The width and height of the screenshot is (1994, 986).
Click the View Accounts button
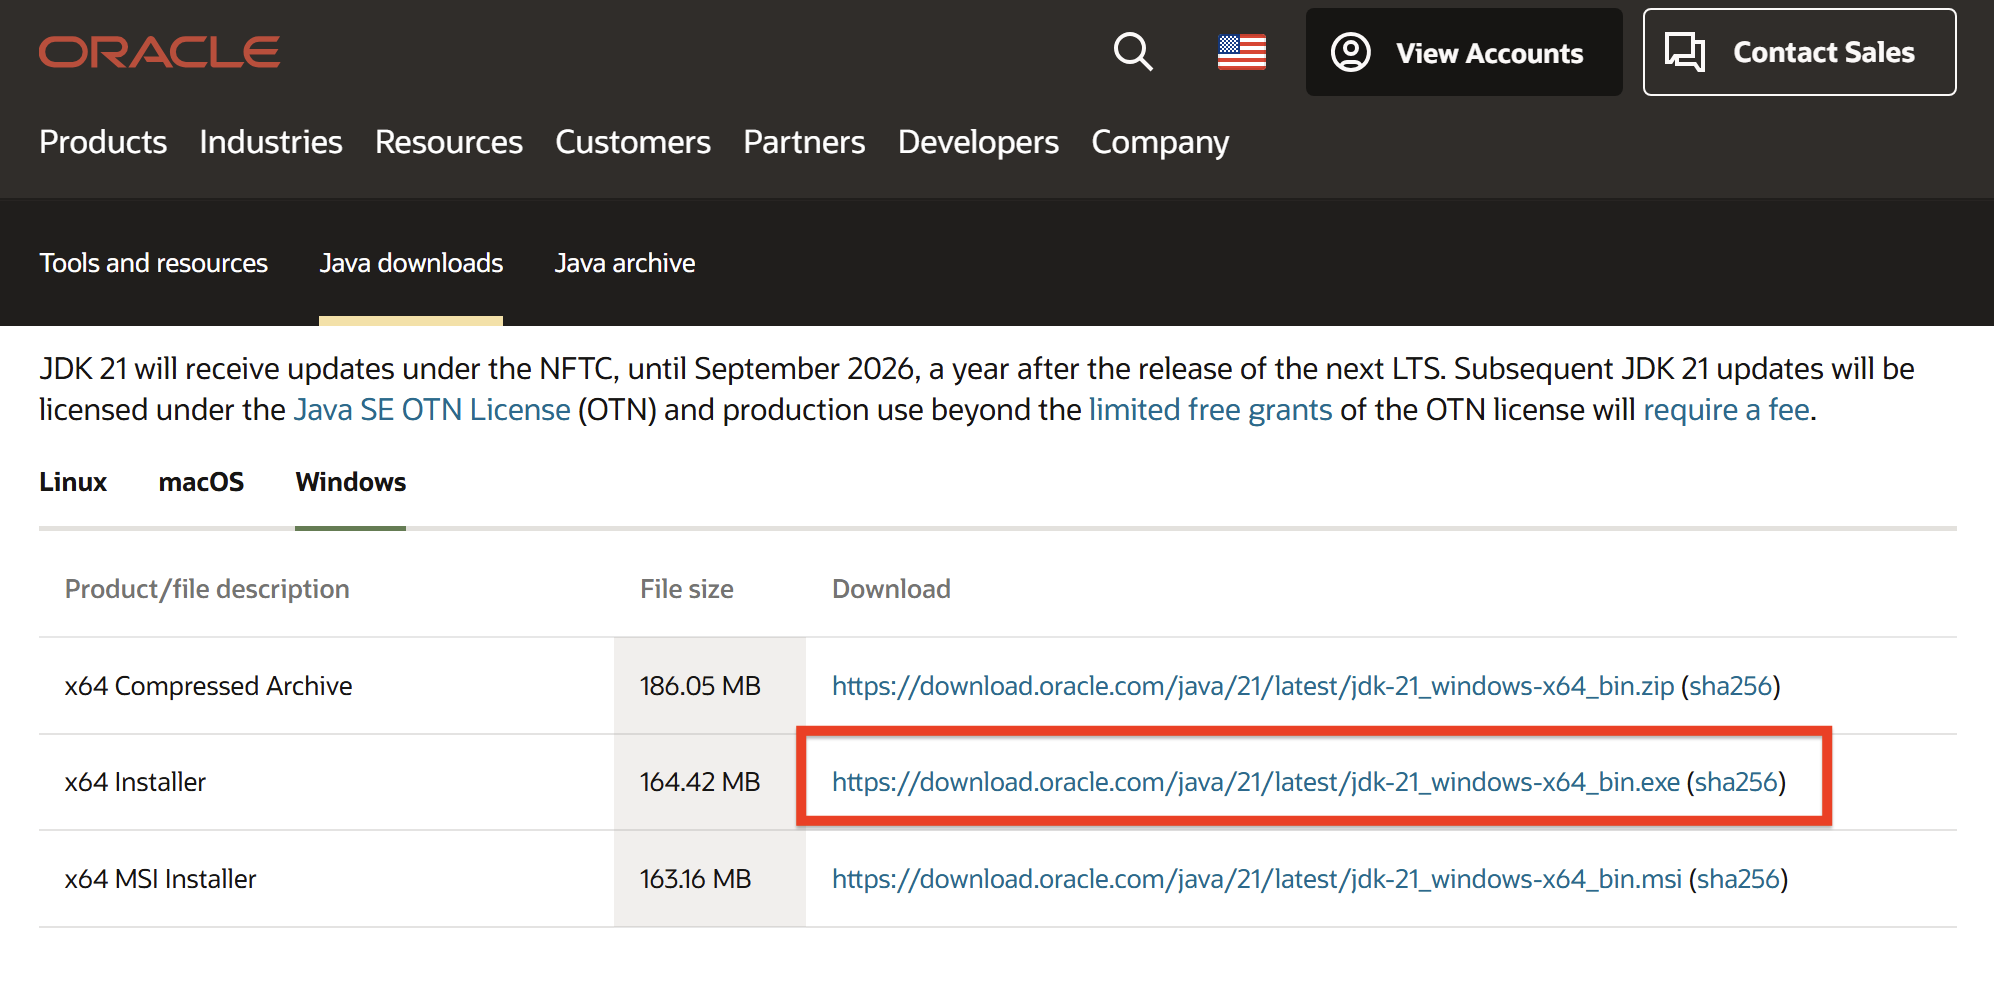click(x=1463, y=53)
